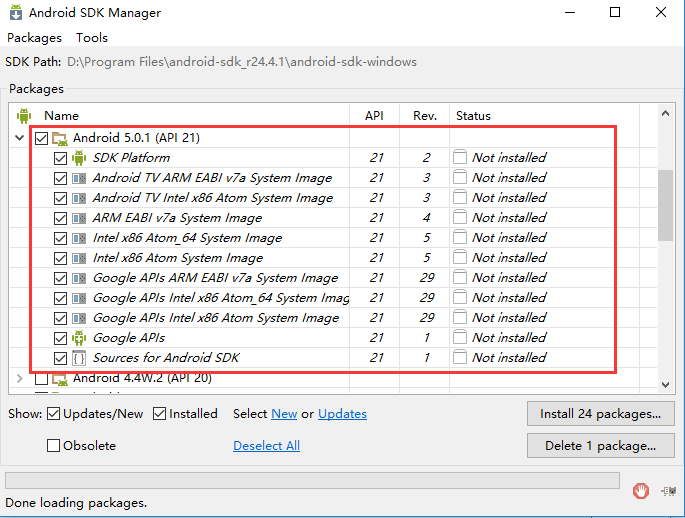This screenshot has width=685, height=518.
Task: Click the Delete 1 package button
Action: [x=601, y=445]
